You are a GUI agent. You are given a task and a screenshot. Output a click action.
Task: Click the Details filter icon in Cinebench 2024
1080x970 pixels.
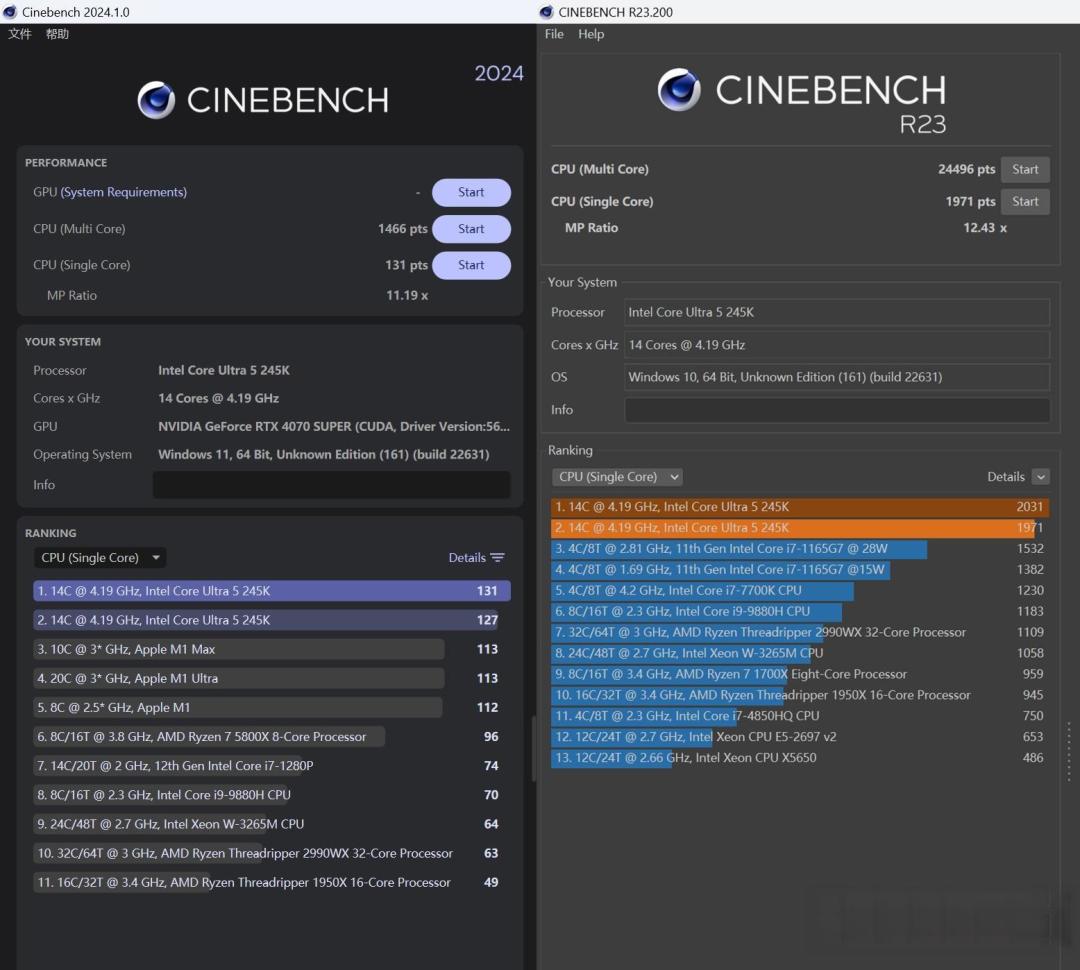pos(497,557)
